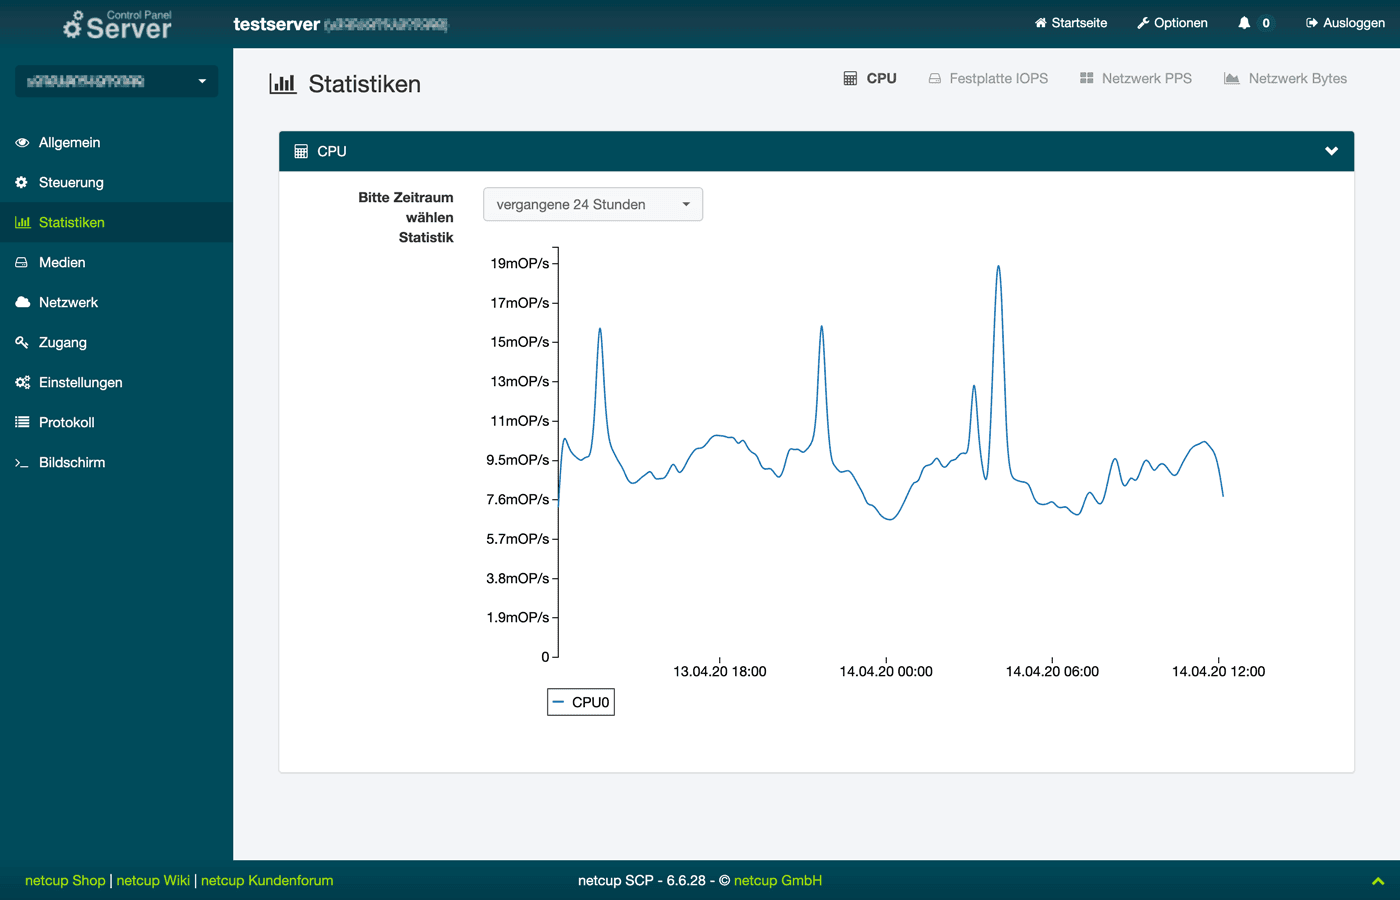Click the Bildschirm terminal icon

click(x=22, y=463)
